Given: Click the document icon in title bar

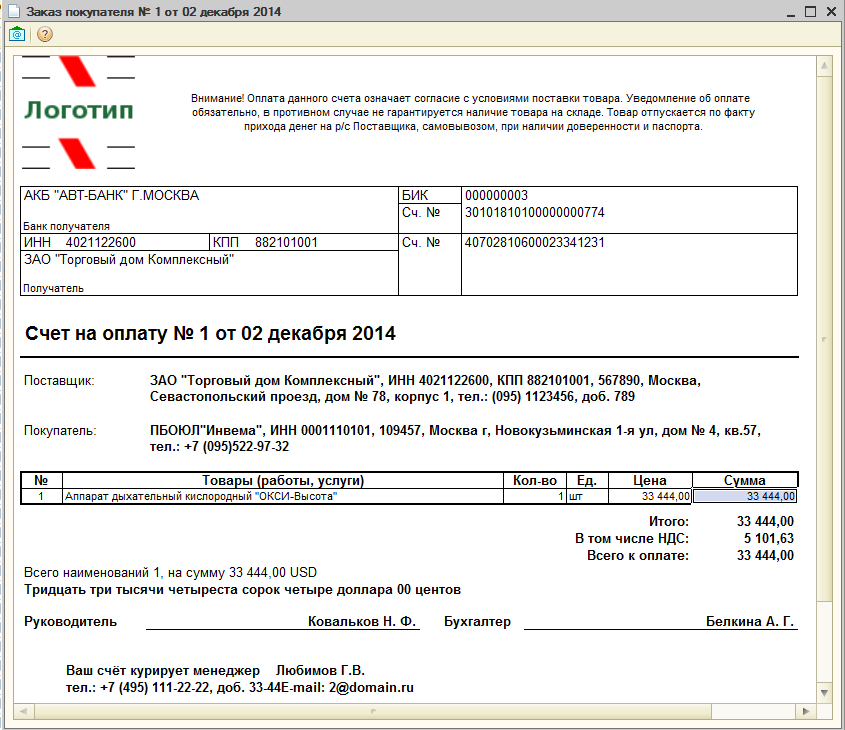Looking at the screenshot, I should coord(13,11).
